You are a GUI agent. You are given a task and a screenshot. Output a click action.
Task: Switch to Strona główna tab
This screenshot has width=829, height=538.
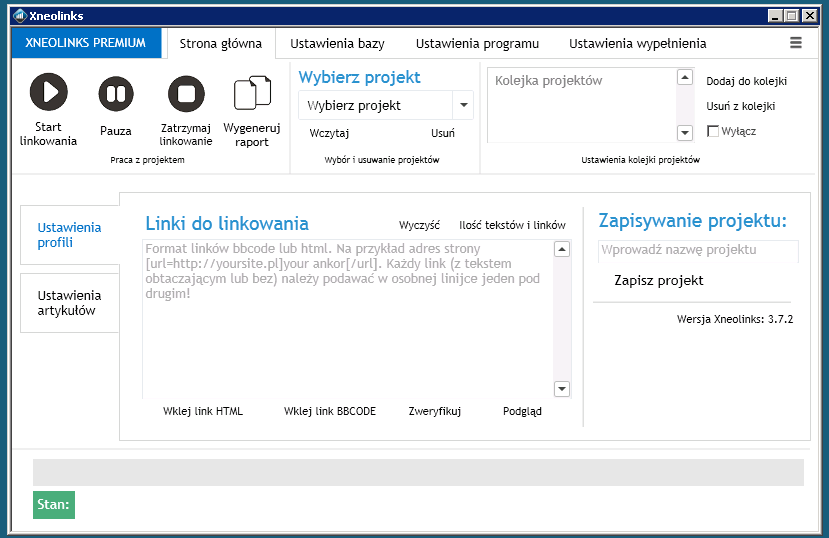pyautogui.click(x=220, y=43)
